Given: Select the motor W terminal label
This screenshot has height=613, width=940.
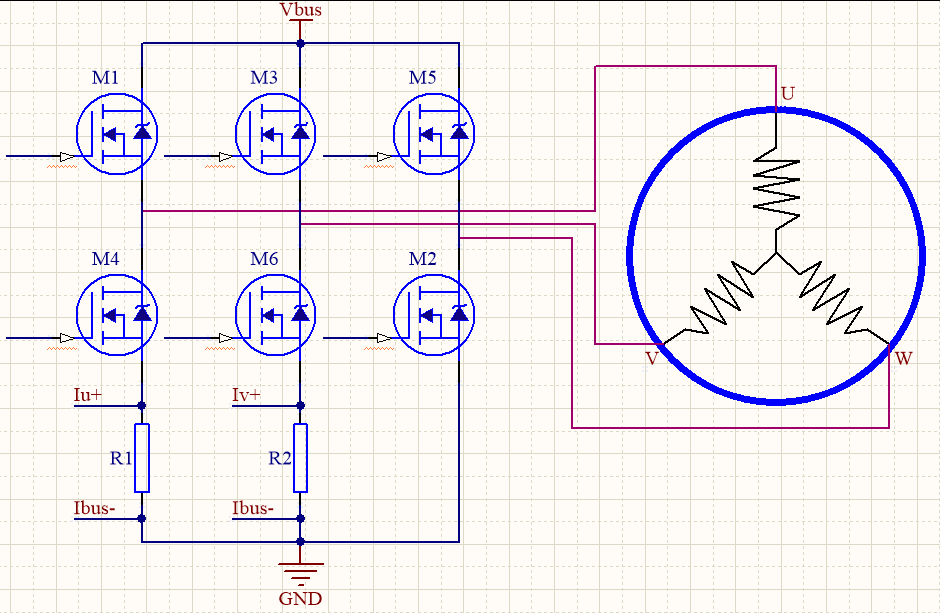Looking at the screenshot, I should tap(903, 358).
